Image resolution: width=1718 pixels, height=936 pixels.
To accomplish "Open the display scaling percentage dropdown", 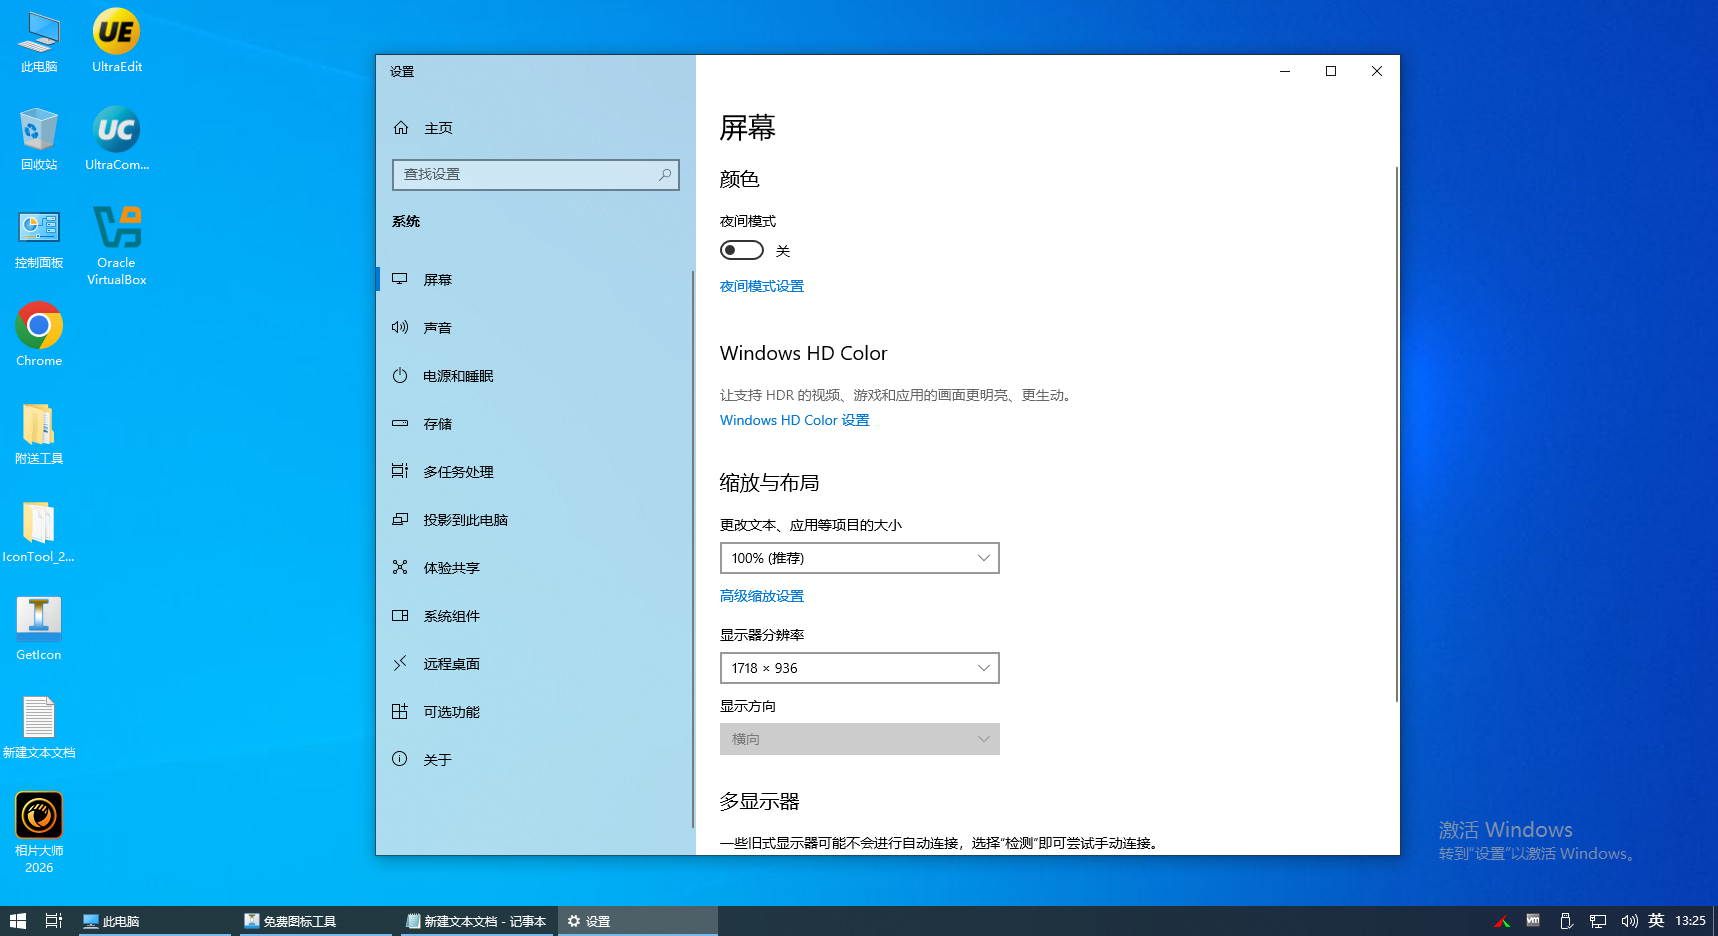I will [859, 557].
